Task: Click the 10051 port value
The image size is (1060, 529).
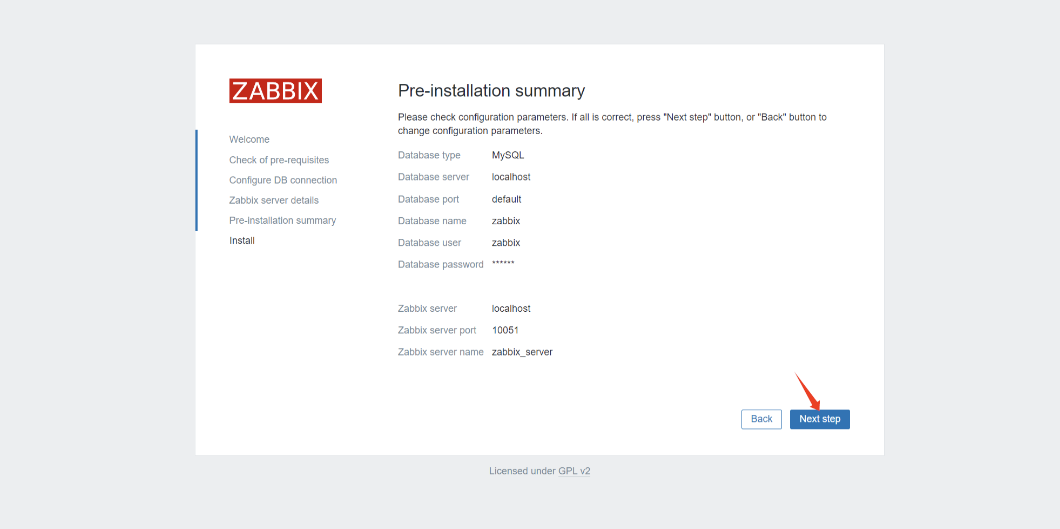Action: click(505, 330)
